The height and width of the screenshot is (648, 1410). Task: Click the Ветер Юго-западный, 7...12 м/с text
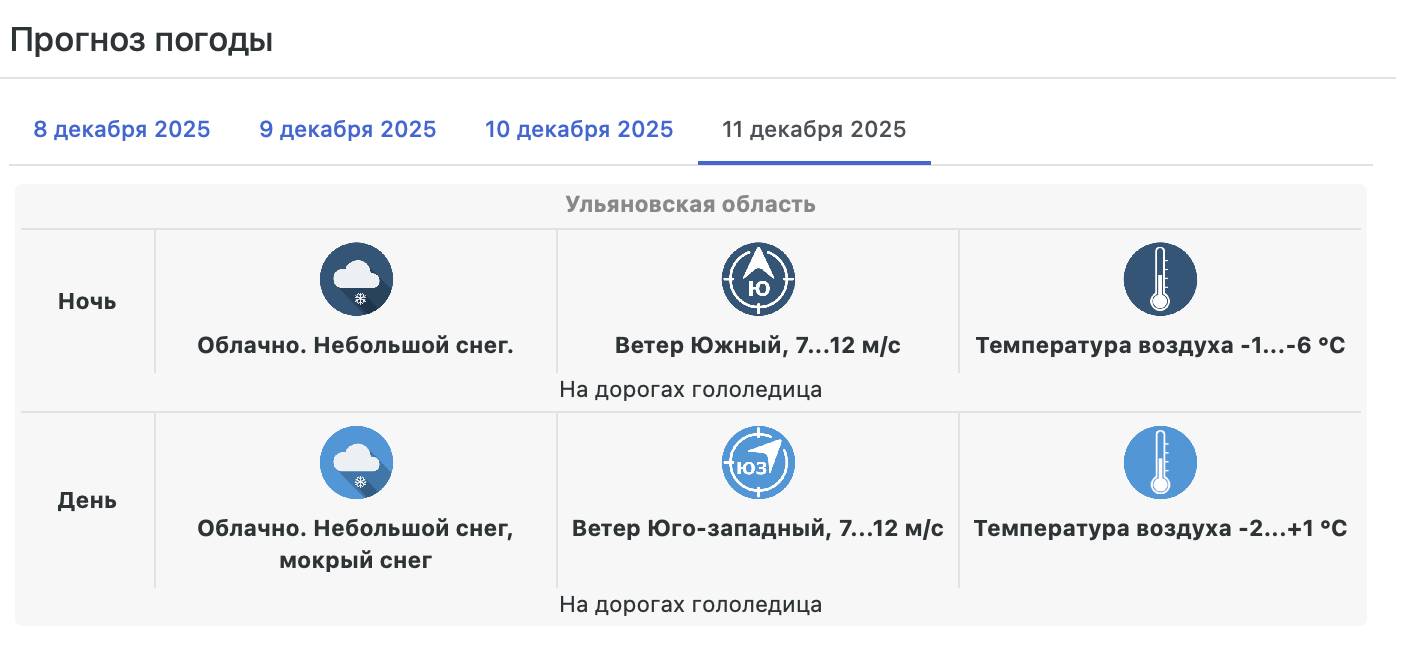(758, 528)
